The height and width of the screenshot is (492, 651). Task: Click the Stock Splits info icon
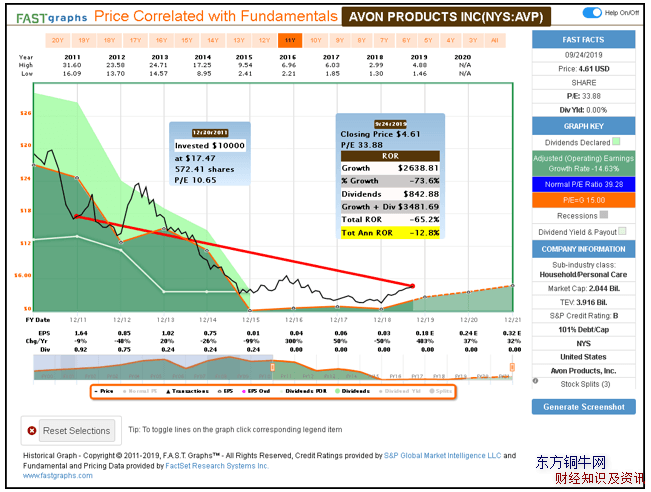(536, 381)
